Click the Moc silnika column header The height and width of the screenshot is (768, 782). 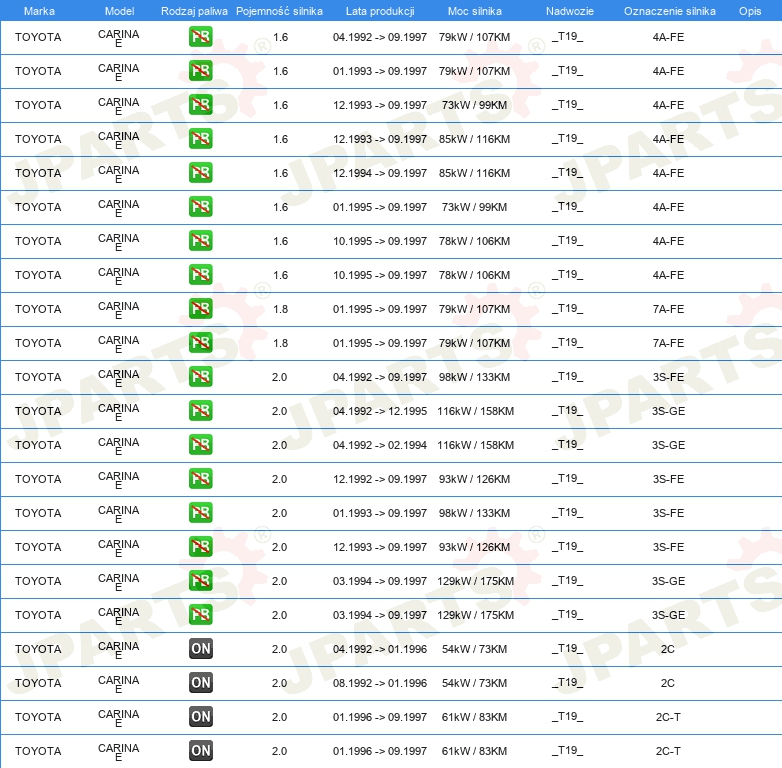click(474, 11)
